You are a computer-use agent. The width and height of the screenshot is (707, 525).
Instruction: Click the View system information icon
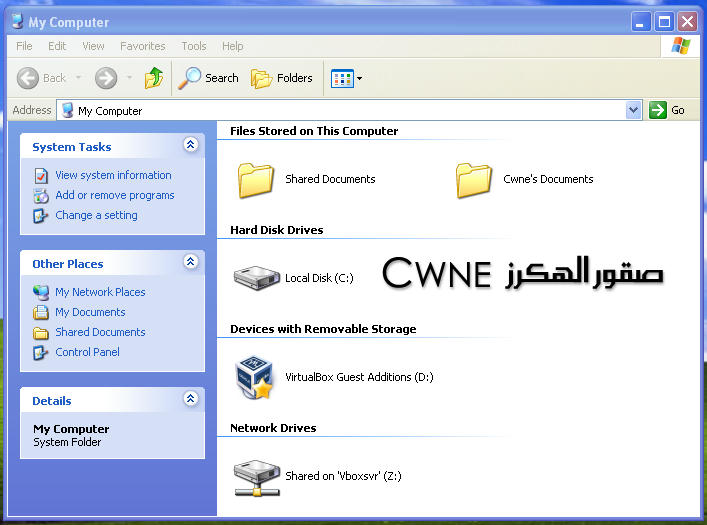coord(41,175)
